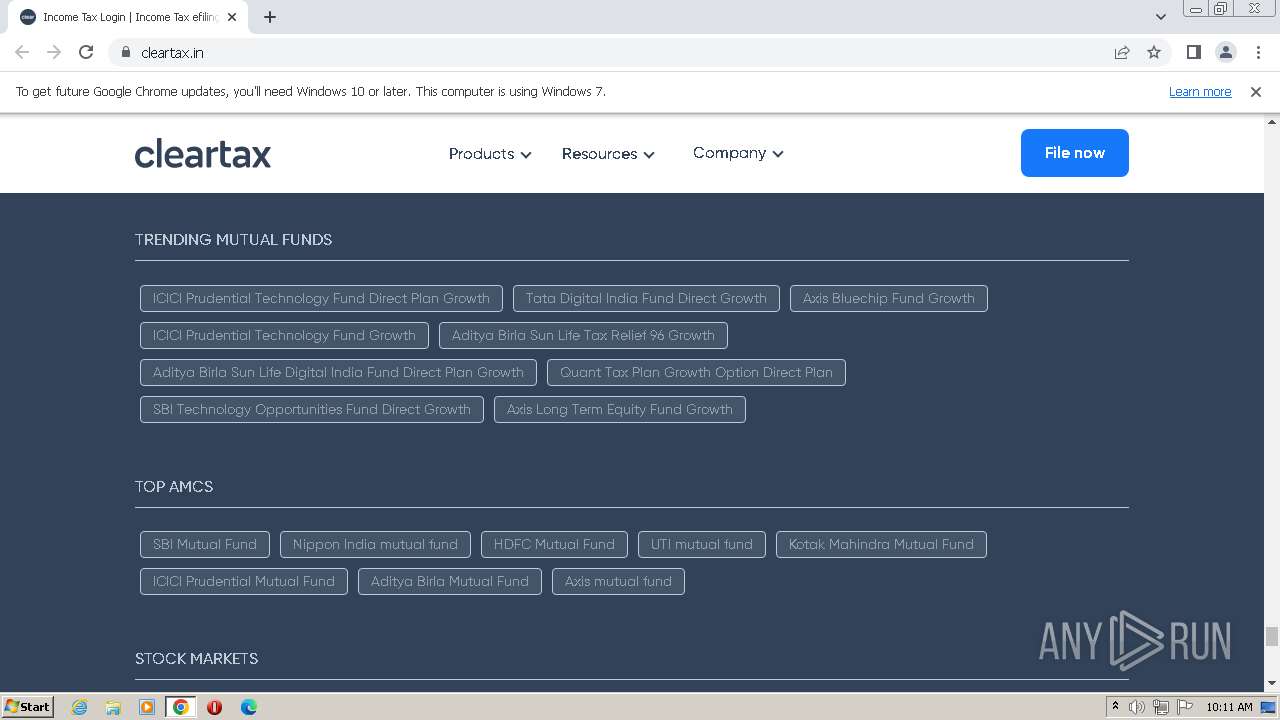The image size is (1280, 720).
Task: Click the page vertical scrollbar thumb
Action: [x=1272, y=637]
